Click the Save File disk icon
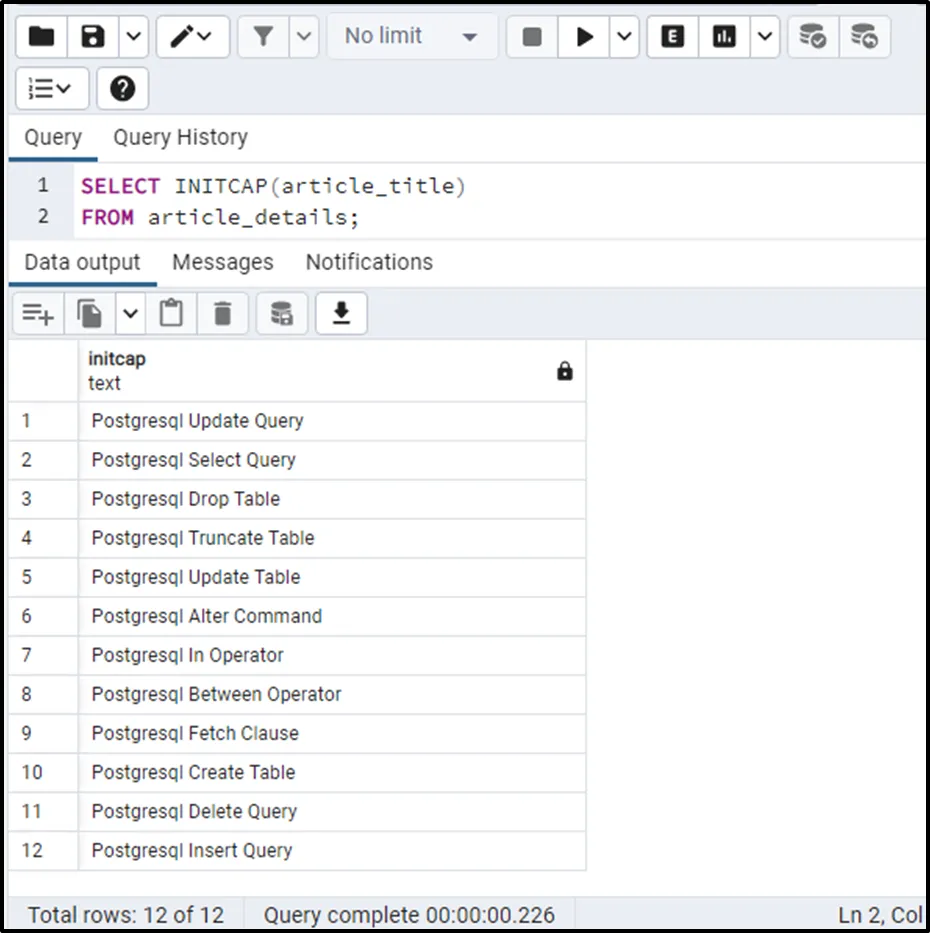Image resolution: width=930 pixels, height=933 pixels. [x=93, y=37]
